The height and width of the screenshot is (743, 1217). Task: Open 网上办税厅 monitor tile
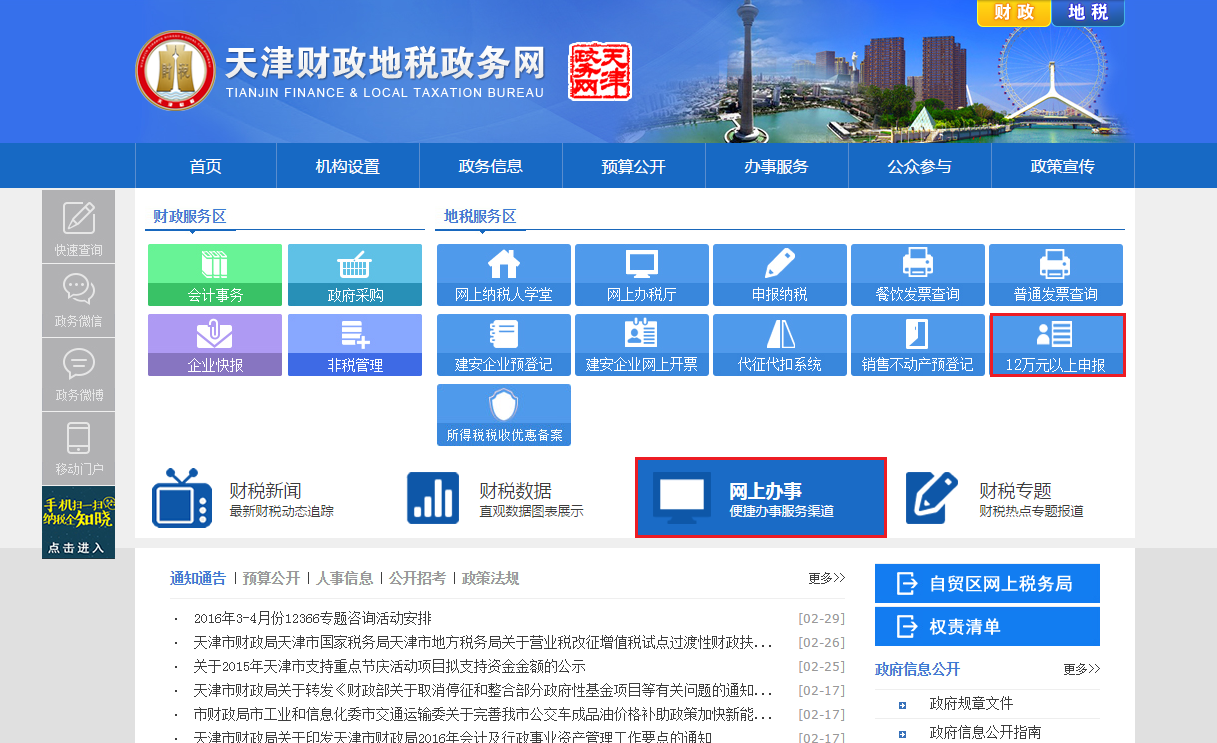click(x=642, y=275)
